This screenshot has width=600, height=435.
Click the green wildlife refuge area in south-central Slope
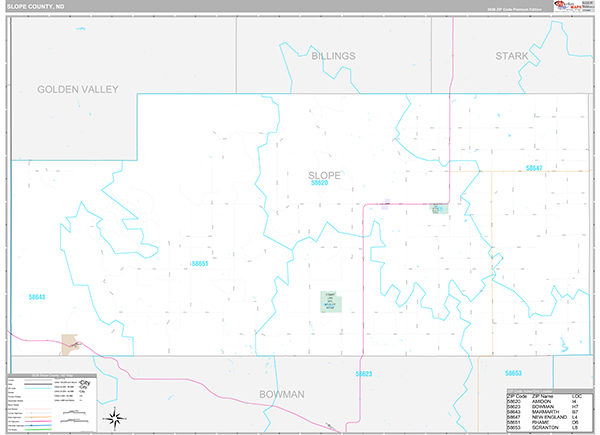[331, 301]
